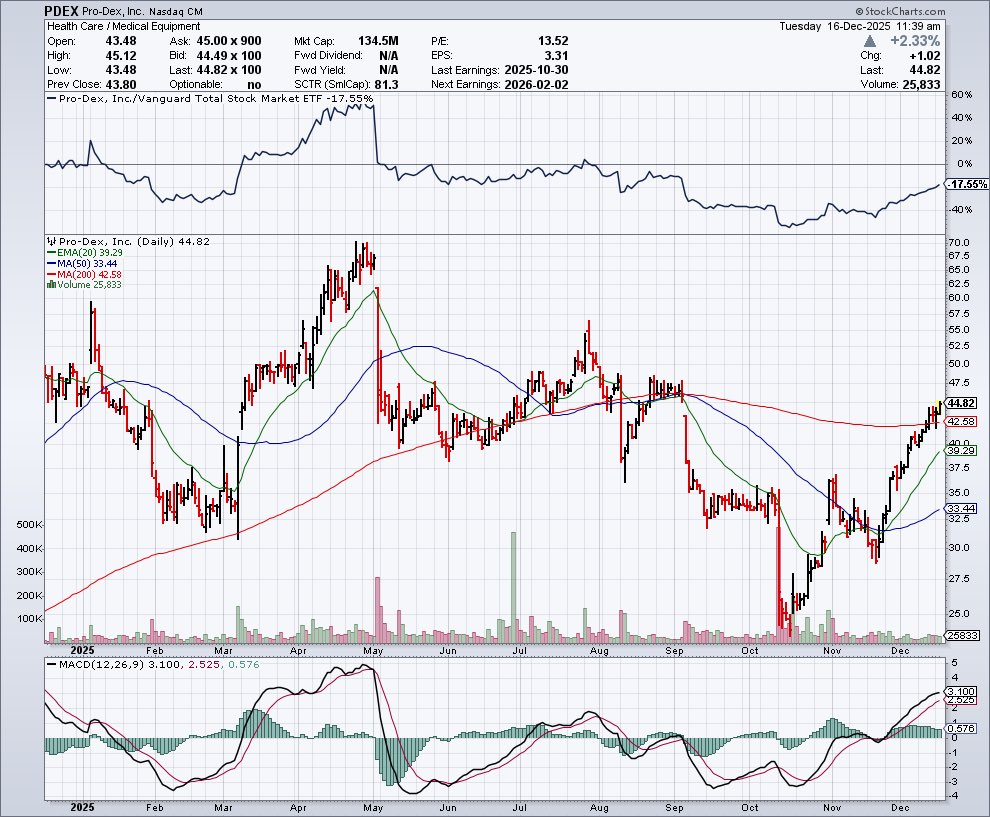Click the Bid value 44.49 x 100
Screen dimensions: 990x817
pyautogui.click(x=229, y=56)
